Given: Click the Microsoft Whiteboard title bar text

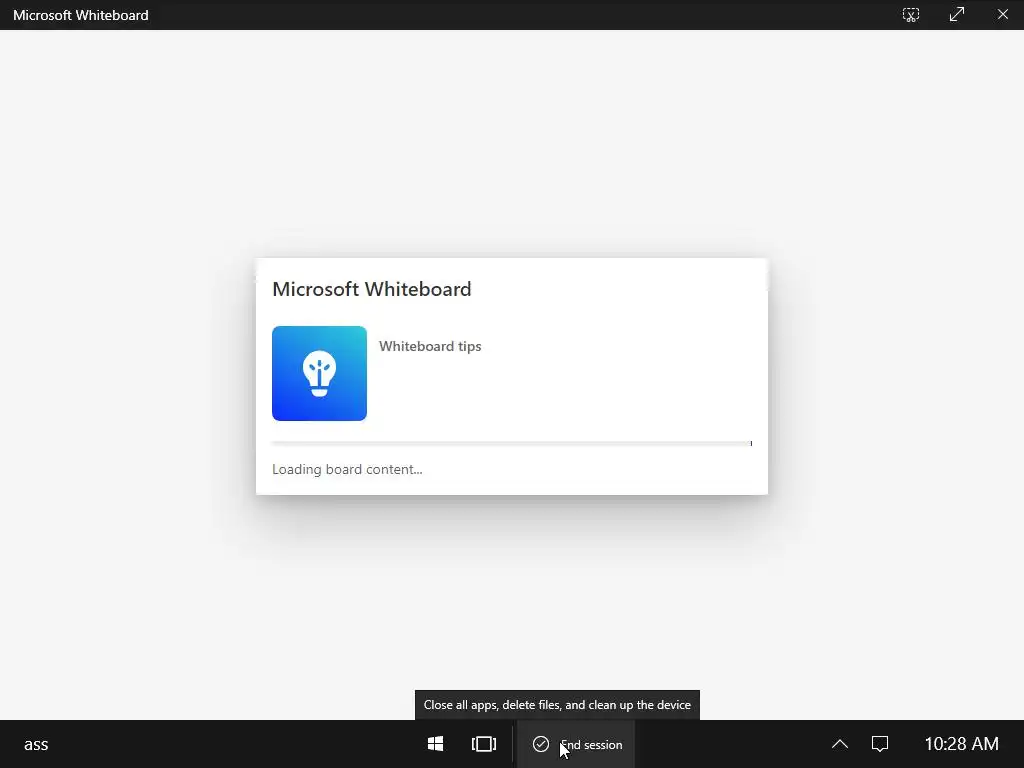Looking at the screenshot, I should point(81,15).
